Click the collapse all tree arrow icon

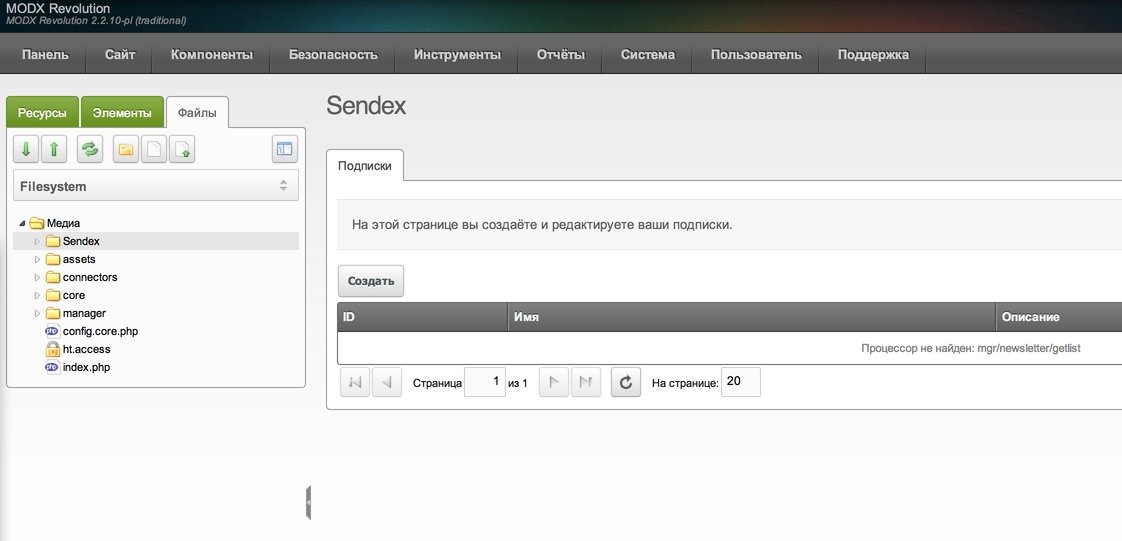click(54, 149)
